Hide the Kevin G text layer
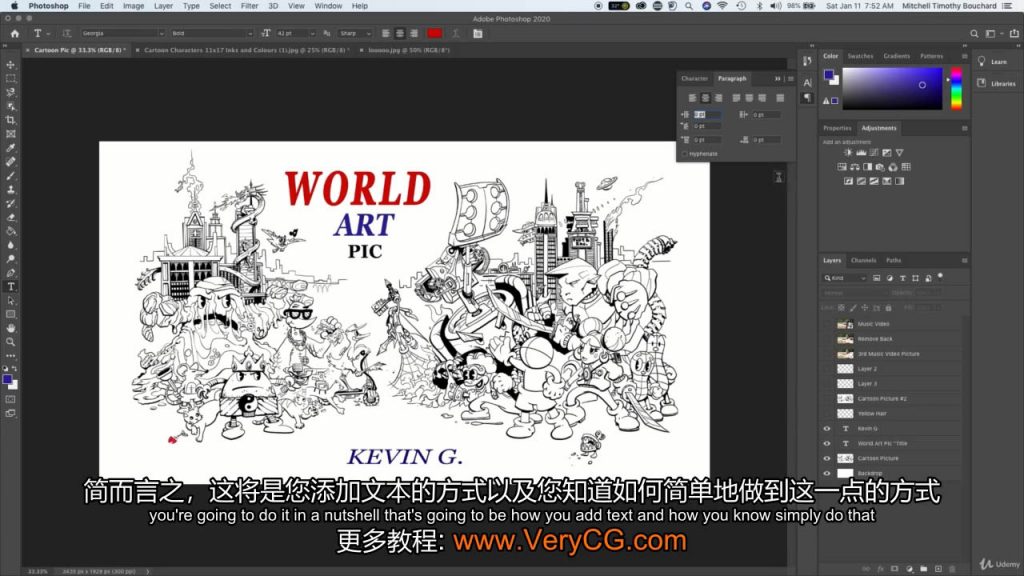 tap(827, 428)
